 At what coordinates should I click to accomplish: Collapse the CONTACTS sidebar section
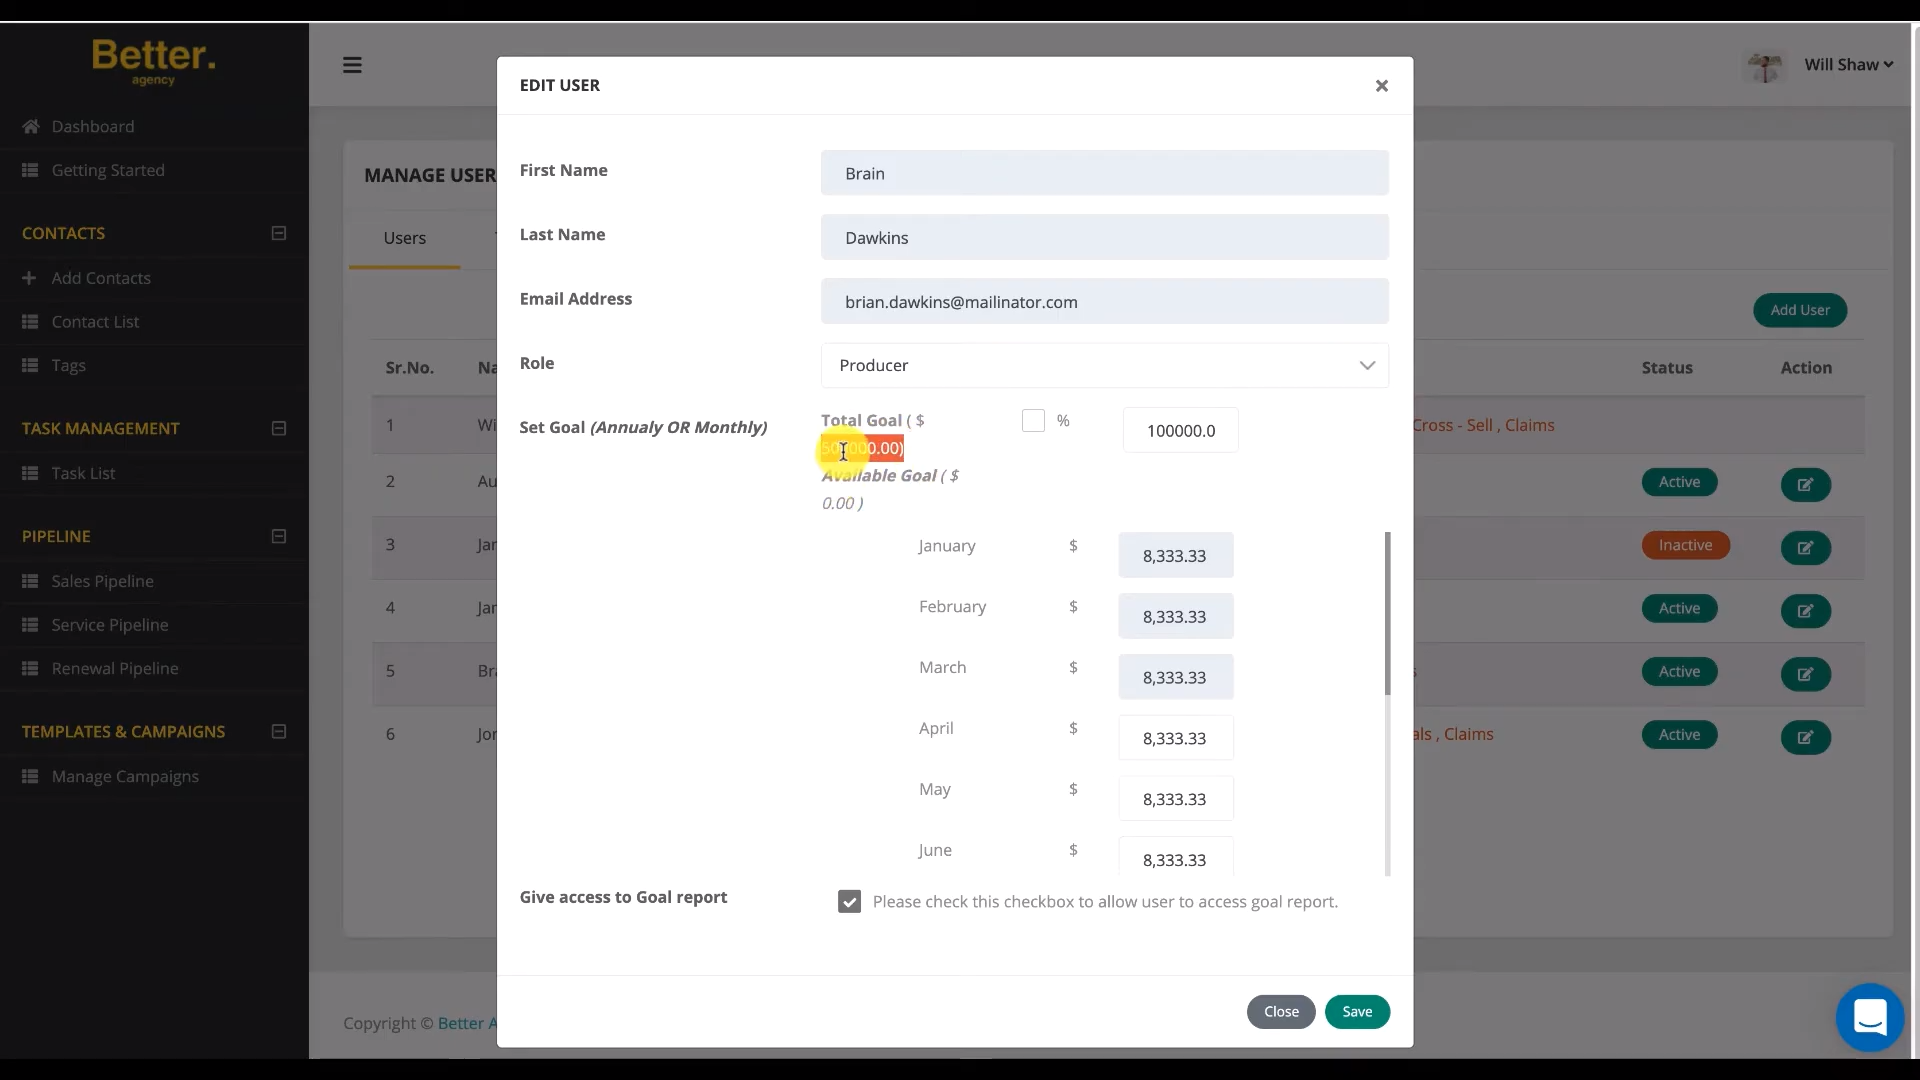click(279, 233)
